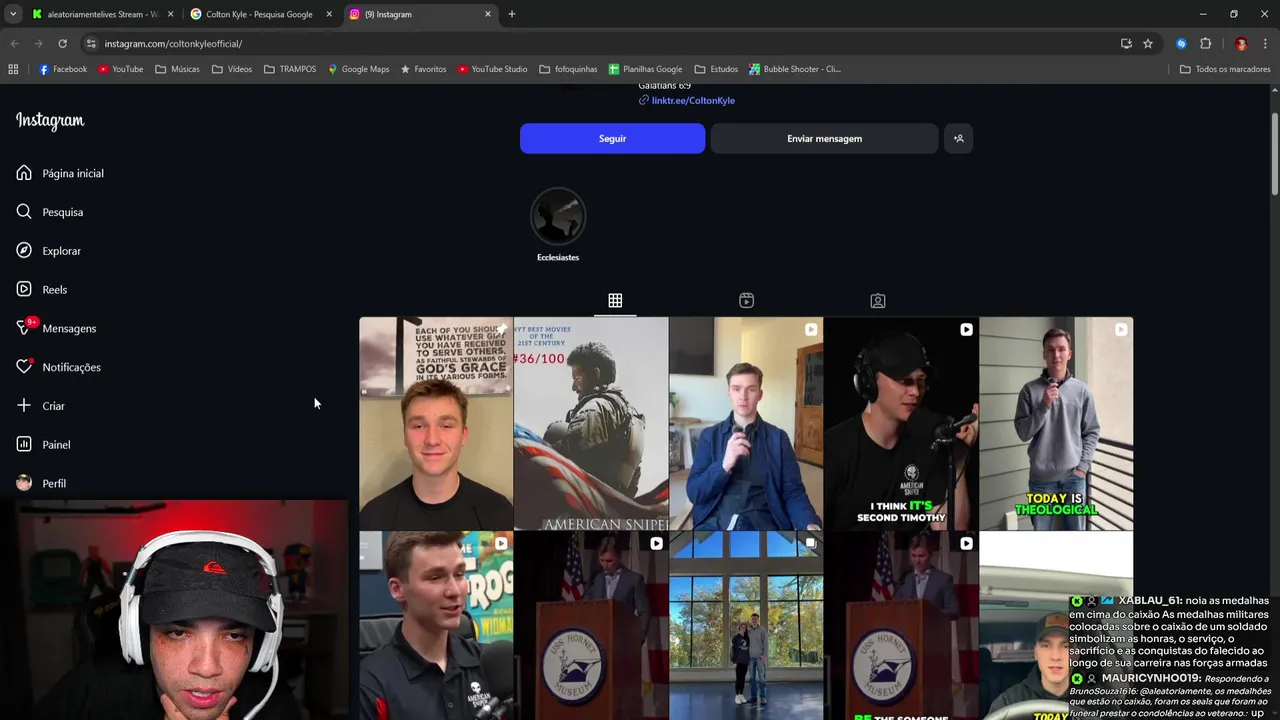Follow the account with Seguir button

coord(612,139)
